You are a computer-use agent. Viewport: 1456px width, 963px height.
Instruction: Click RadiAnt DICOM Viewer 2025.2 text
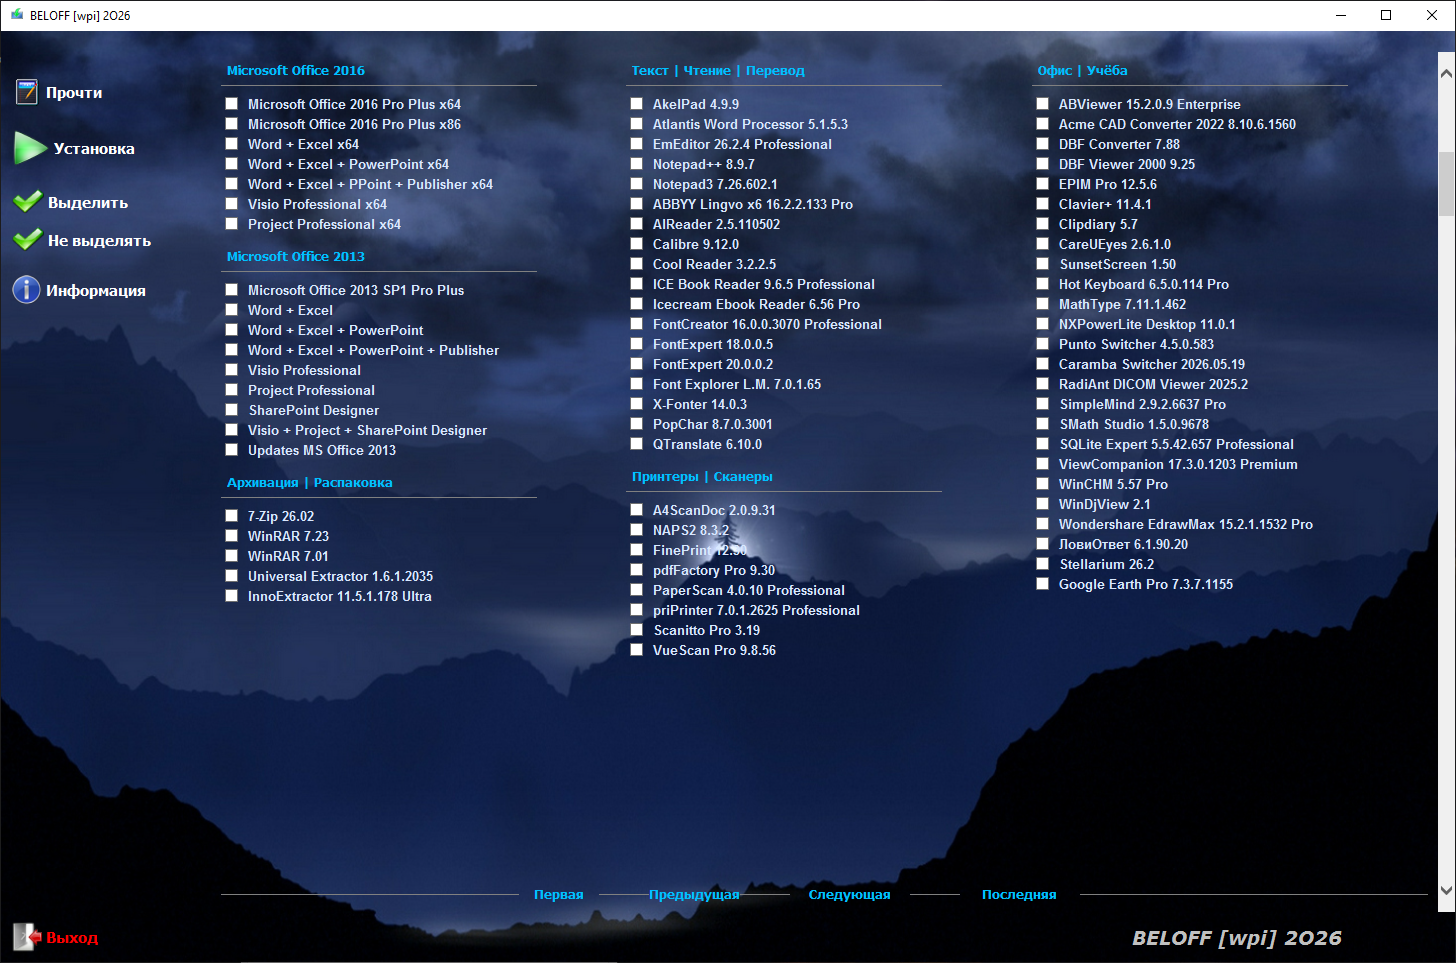(1153, 384)
